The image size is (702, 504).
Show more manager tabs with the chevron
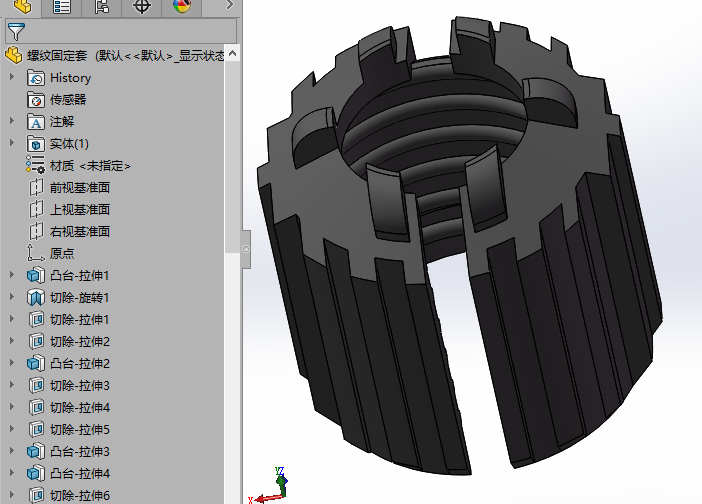(229, 5)
